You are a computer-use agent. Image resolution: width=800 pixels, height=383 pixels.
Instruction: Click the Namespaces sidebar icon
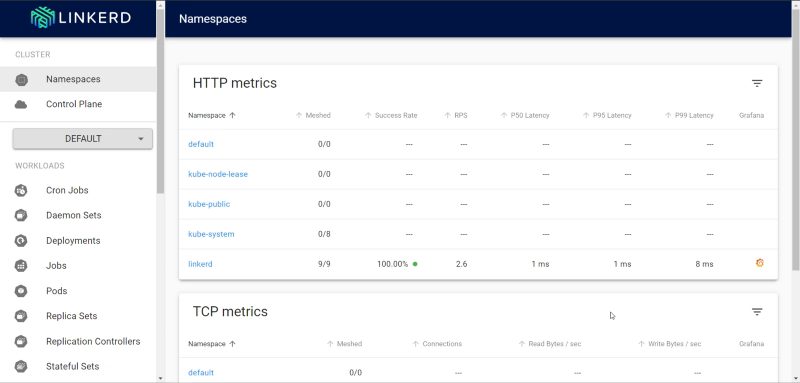(x=21, y=80)
